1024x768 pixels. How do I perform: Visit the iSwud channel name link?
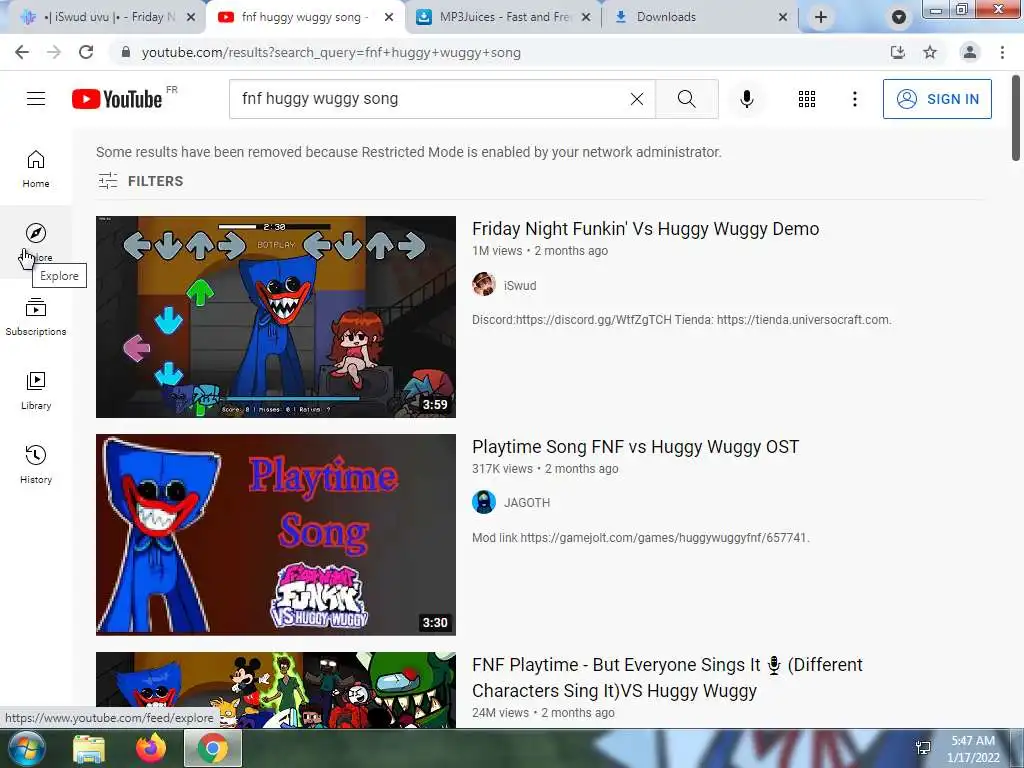click(520, 285)
